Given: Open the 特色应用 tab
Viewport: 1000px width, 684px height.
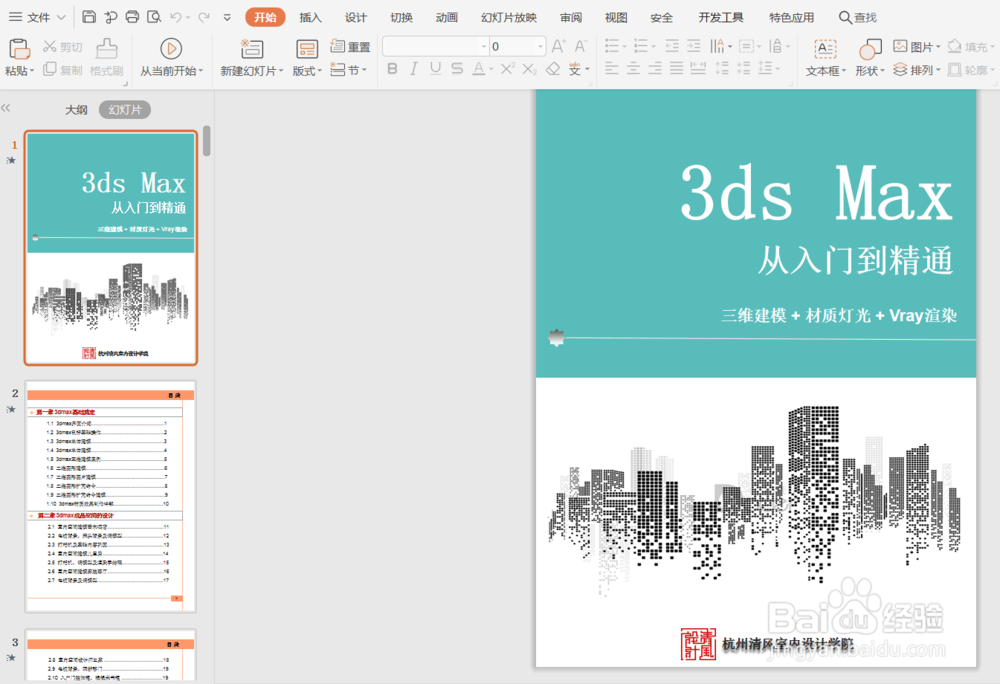Looking at the screenshot, I should [791, 17].
